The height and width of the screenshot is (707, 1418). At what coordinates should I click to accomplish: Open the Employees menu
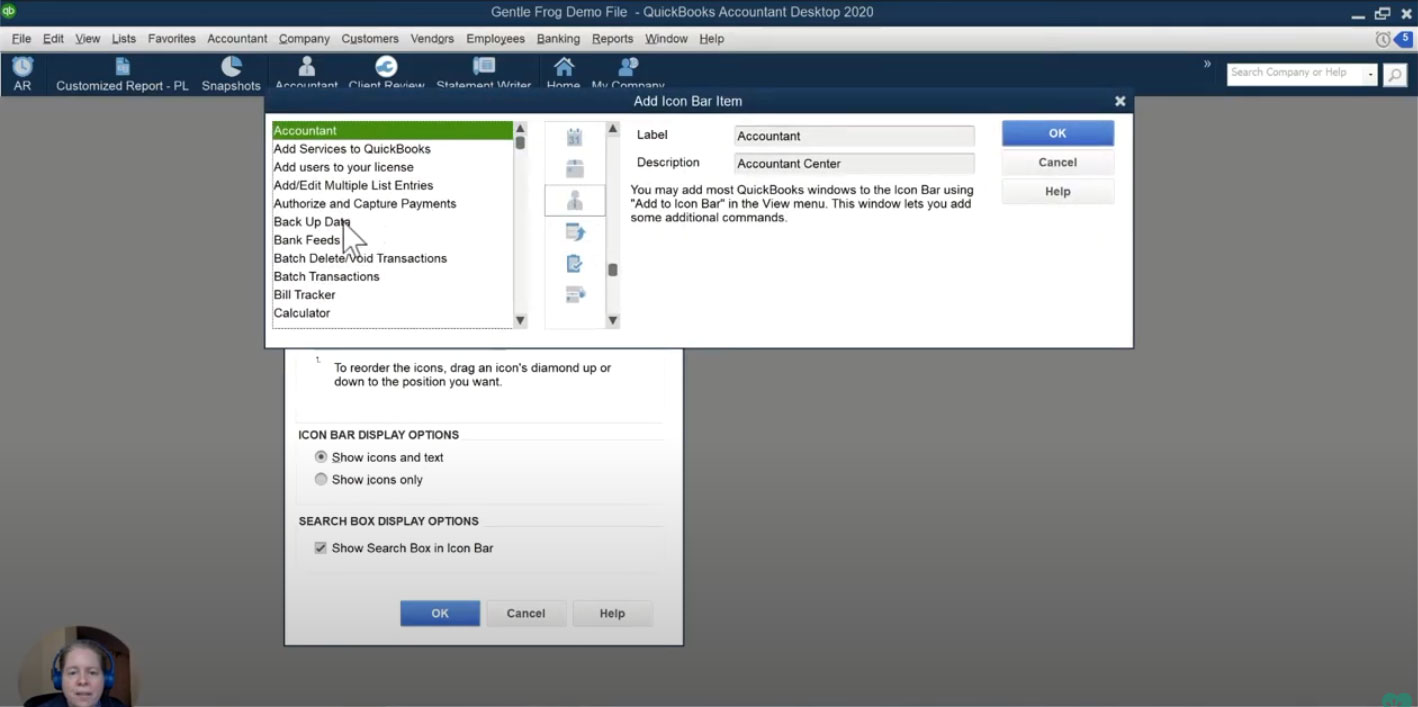point(495,39)
